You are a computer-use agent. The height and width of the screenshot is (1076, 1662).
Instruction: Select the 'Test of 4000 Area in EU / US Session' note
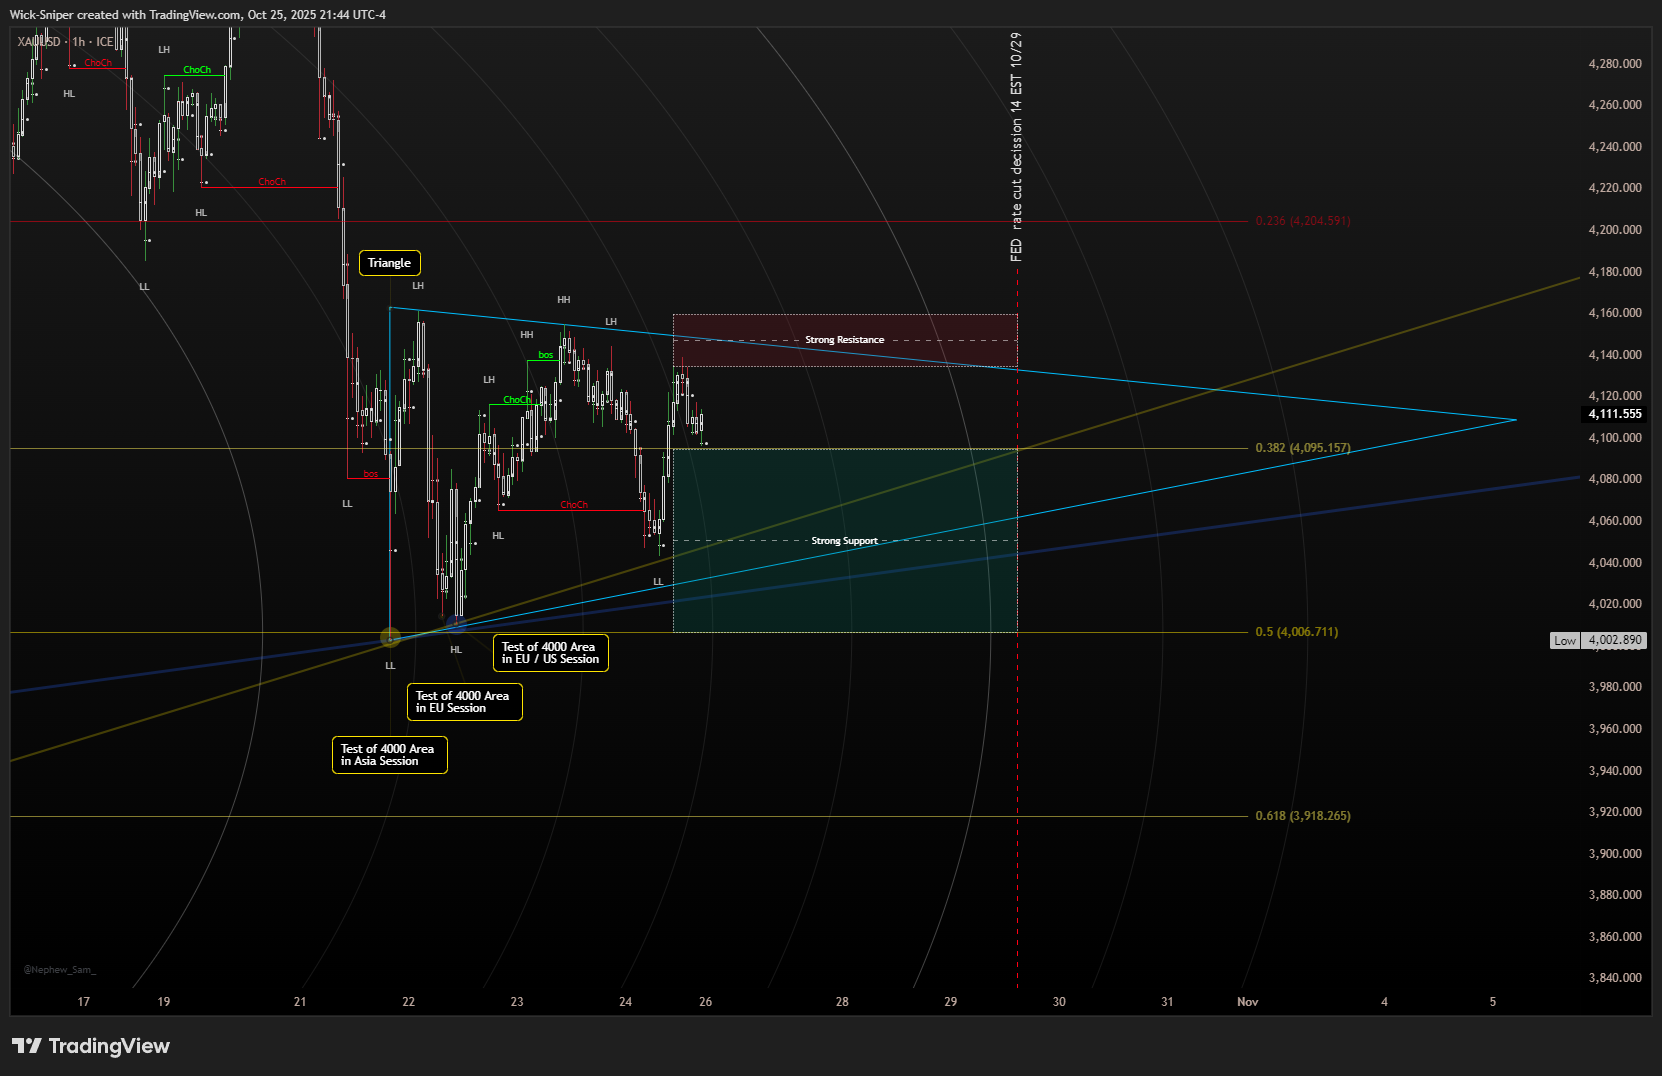(x=550, y=653)
